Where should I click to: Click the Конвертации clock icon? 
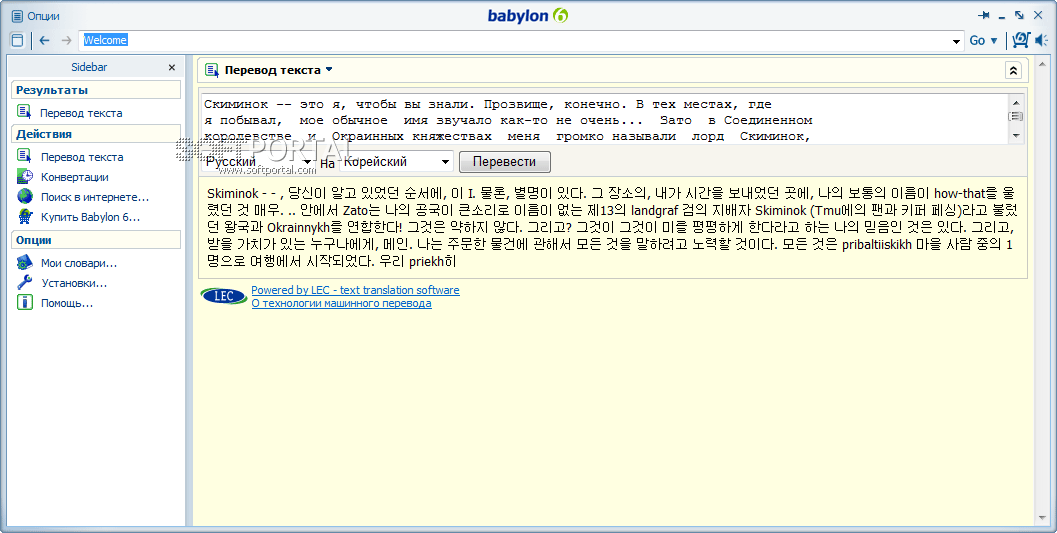(x=25, y=177)
